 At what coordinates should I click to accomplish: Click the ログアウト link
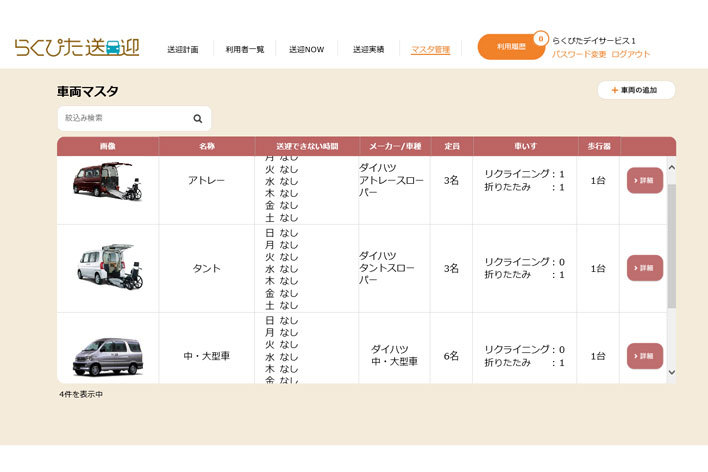click(x=631, y=54)
